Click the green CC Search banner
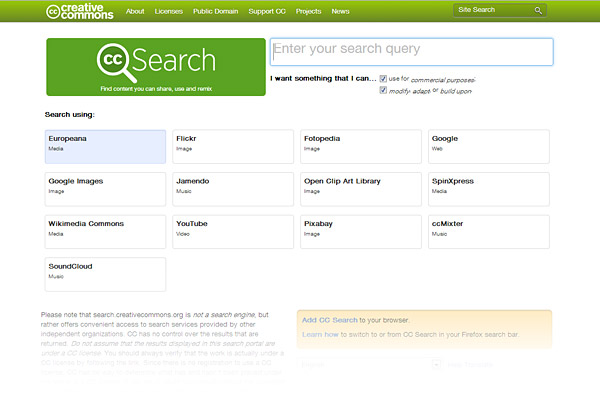The height and width of the screenshot is (400, 600). 156,67
